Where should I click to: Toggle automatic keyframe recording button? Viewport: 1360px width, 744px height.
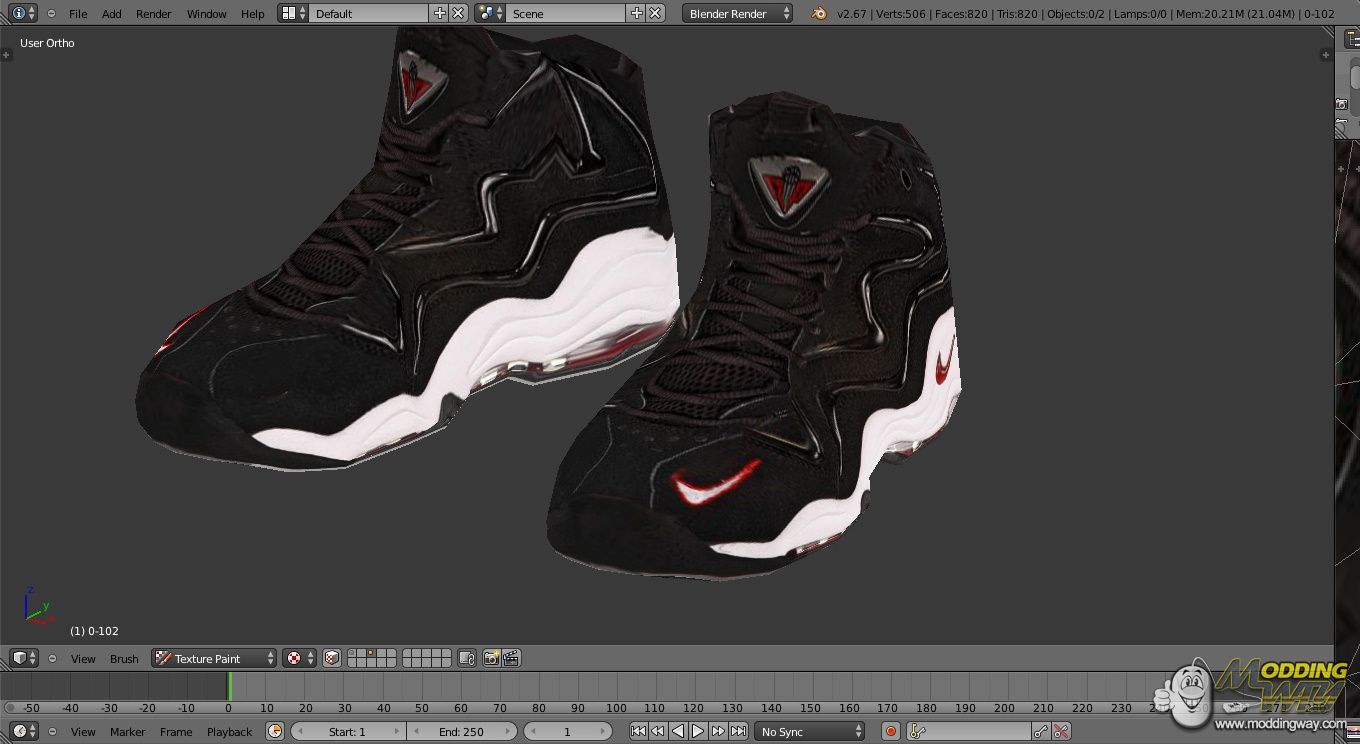coord(890,732)
